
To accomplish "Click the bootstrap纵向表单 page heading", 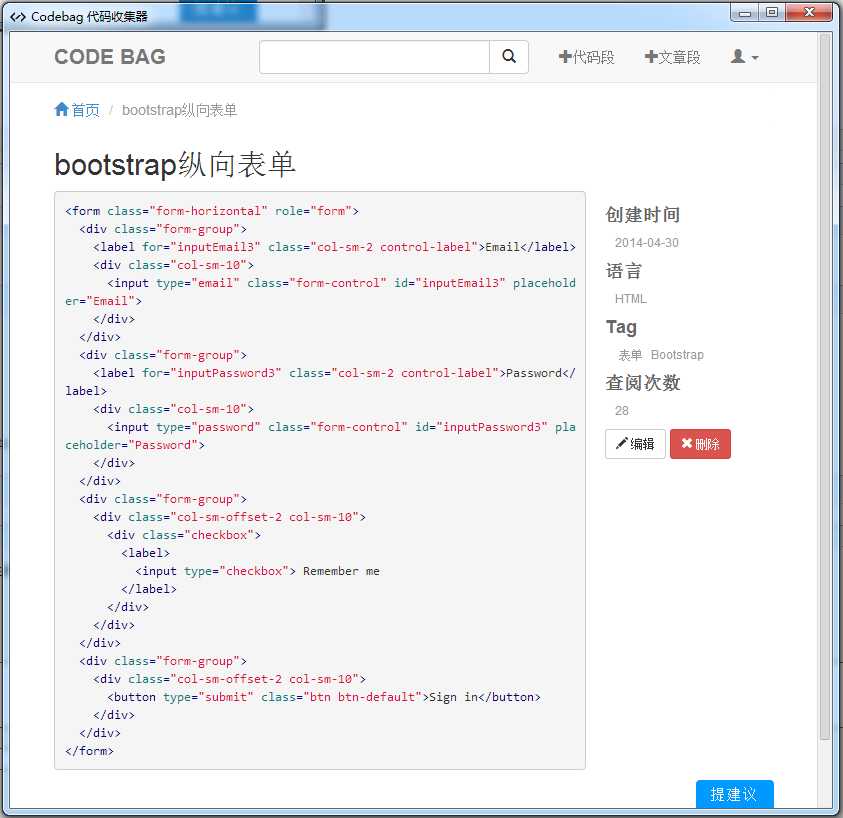I will (x=175, y=164).
